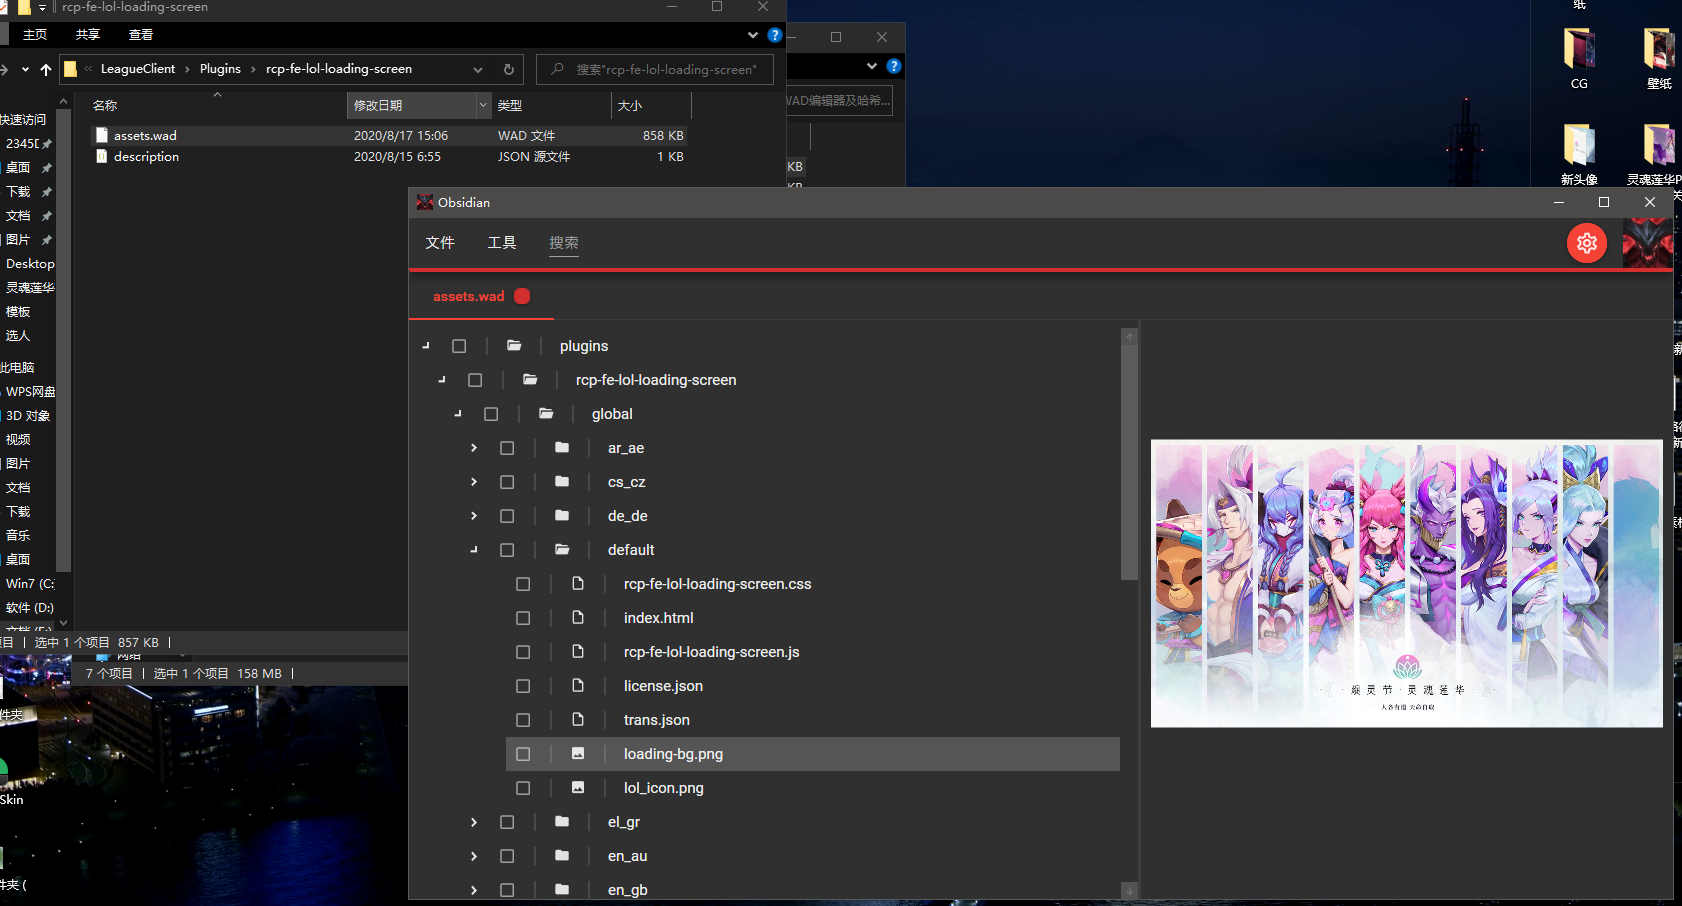Viewport: 1682px width, 906px height.
Task: Click the Explorer refresh button
Action: point(508,69)
